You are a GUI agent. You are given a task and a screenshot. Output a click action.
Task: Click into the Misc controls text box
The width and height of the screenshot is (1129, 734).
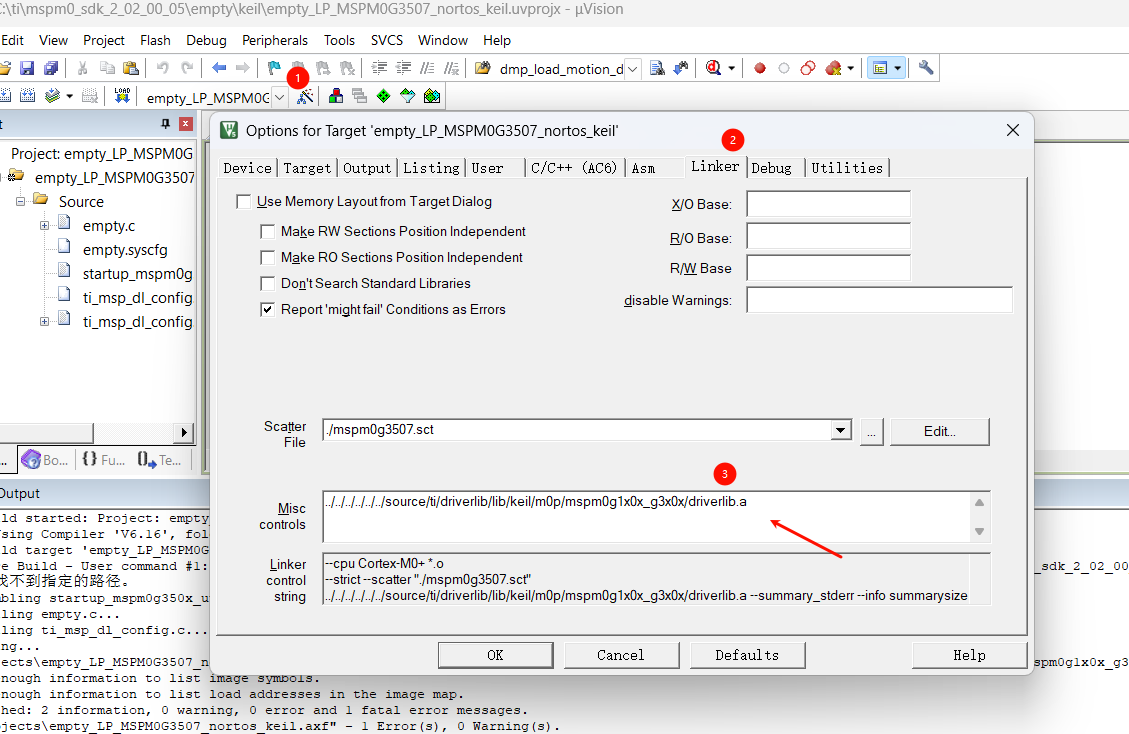(x=640, y=516)
